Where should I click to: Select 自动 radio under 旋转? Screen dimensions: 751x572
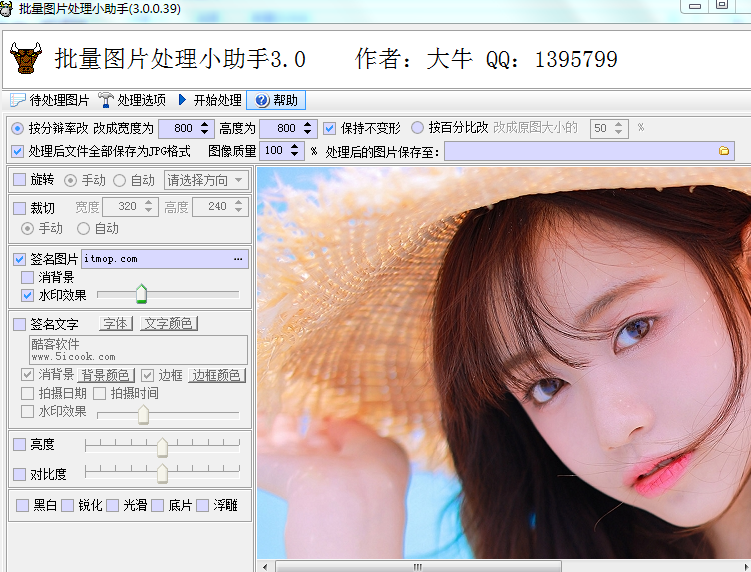(x=119, y=181)
